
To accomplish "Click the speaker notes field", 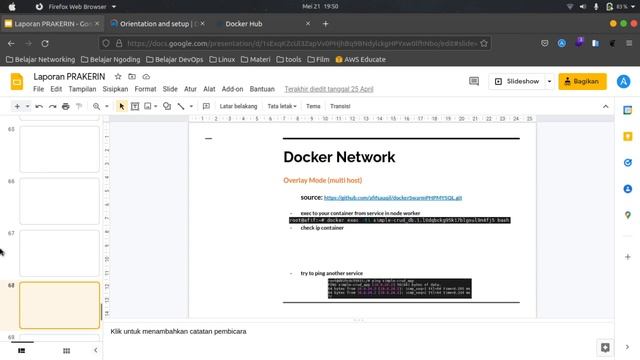I will point(359,331).
